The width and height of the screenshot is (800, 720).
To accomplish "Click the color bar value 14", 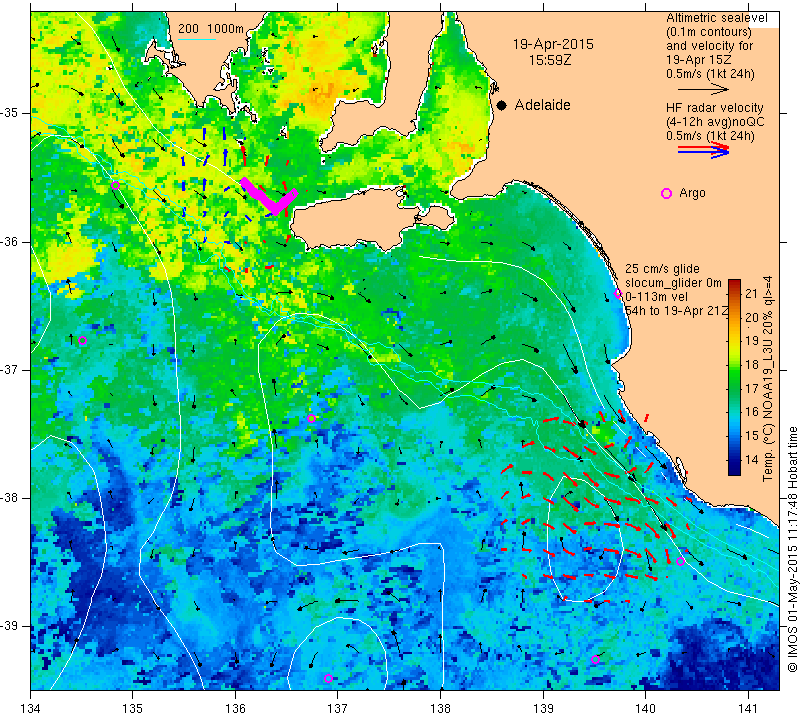I will (752, 459).
